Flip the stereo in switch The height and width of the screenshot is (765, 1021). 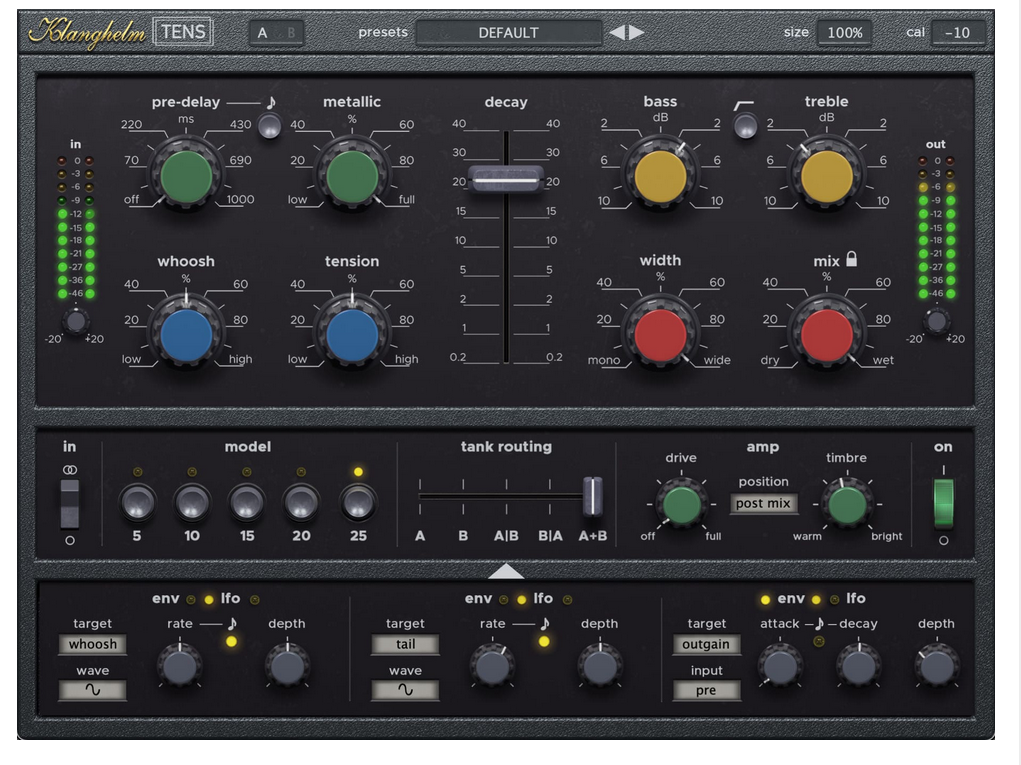(70, 504)
